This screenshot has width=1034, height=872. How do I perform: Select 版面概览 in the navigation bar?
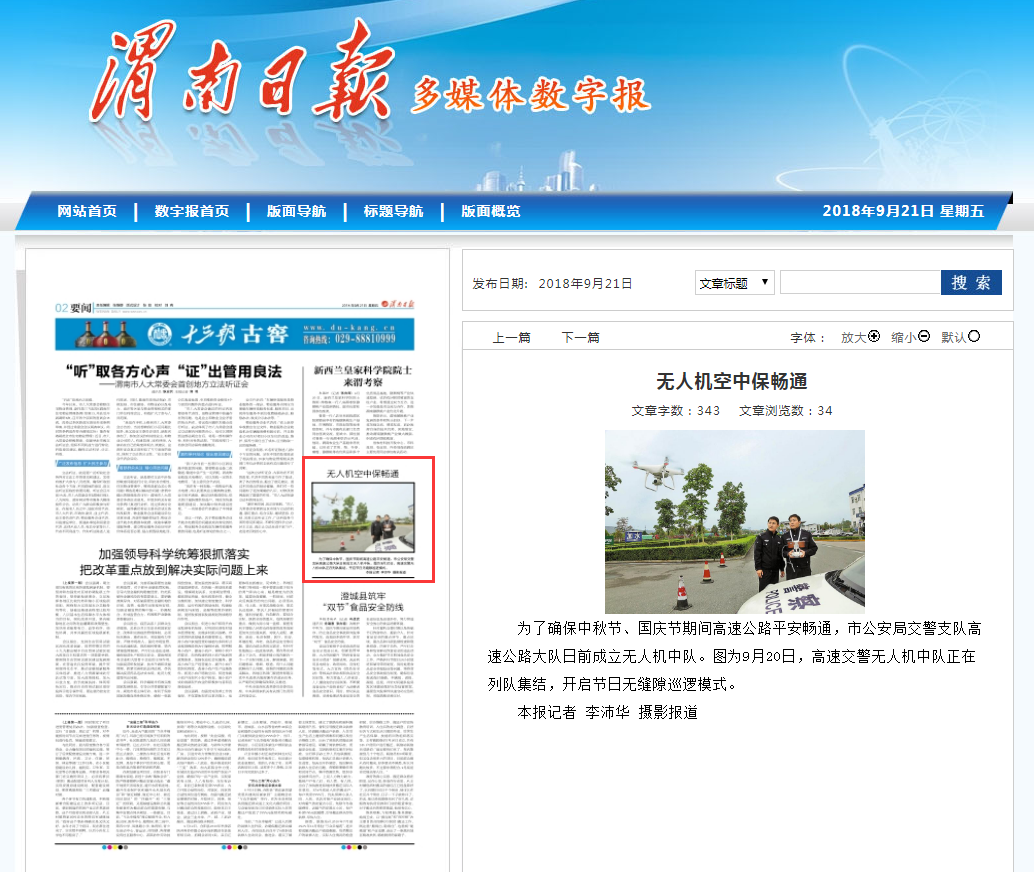coord(490,211)
